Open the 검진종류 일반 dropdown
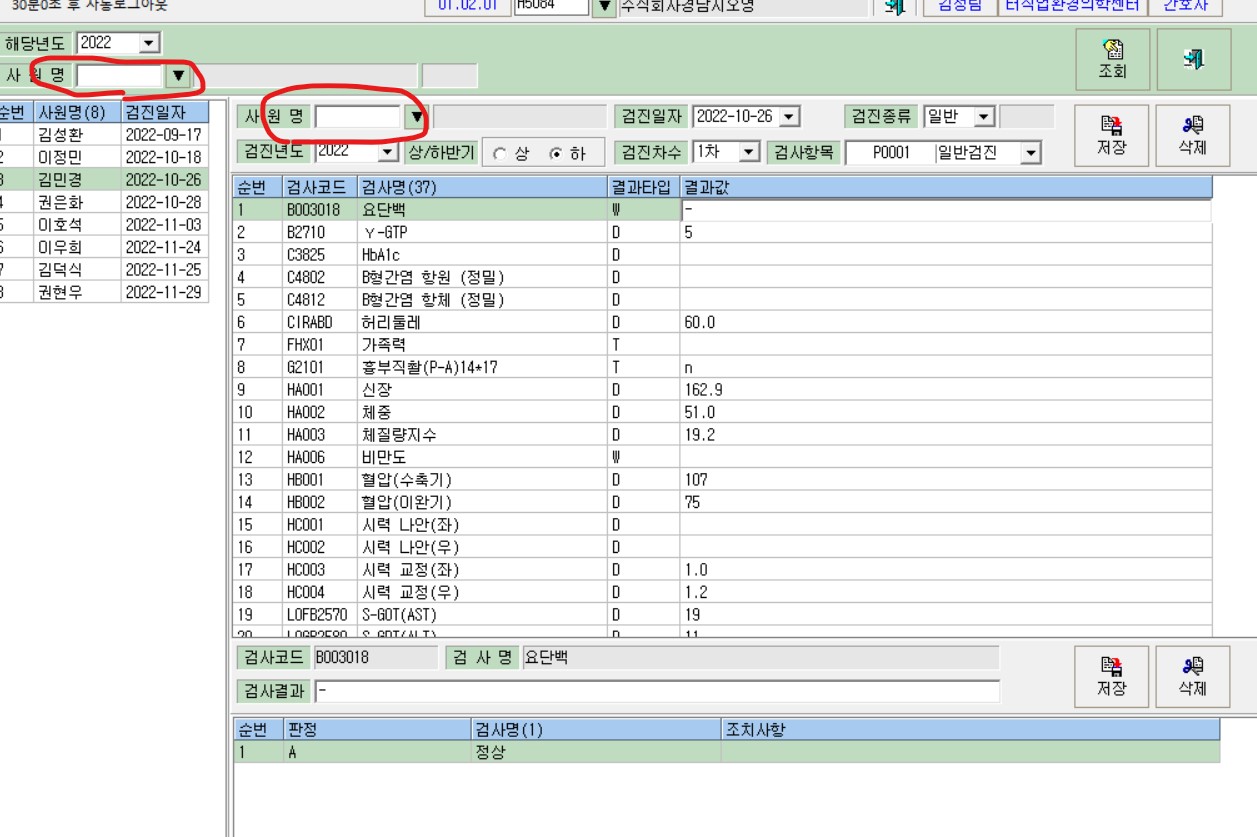The image size is (1257, 837). point(984,117)
